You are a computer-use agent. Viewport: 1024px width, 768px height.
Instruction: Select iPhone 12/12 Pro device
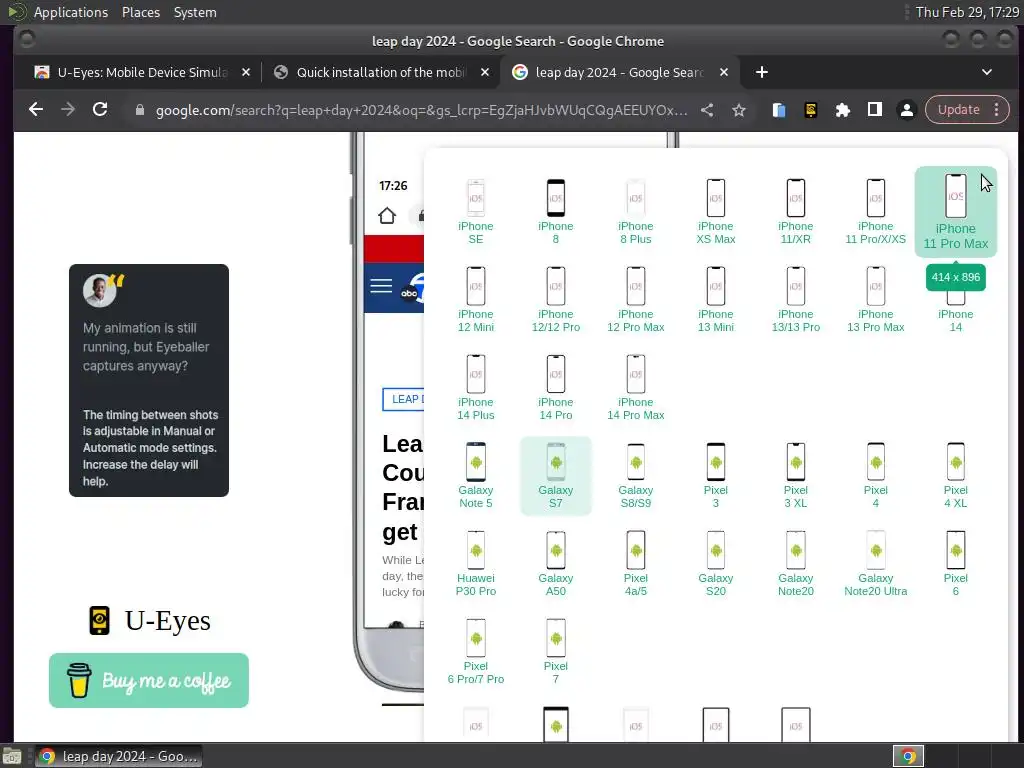point(556,300)
